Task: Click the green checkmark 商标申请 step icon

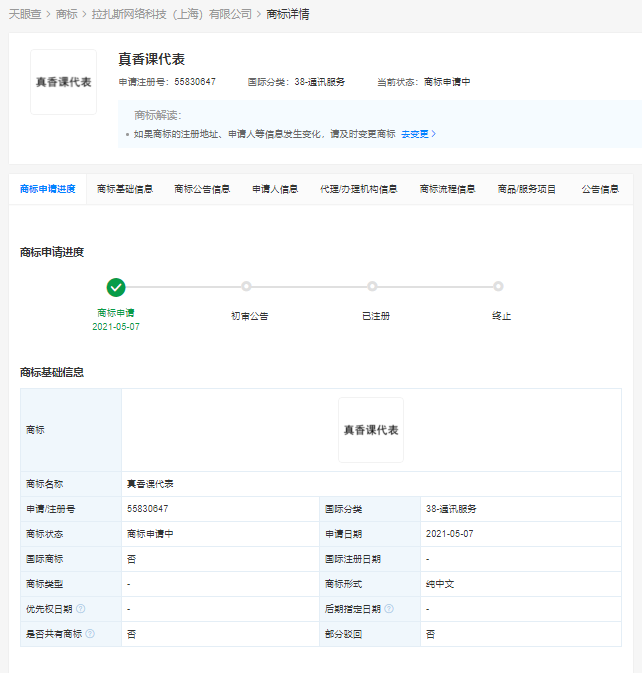Action: coord(116,287)
